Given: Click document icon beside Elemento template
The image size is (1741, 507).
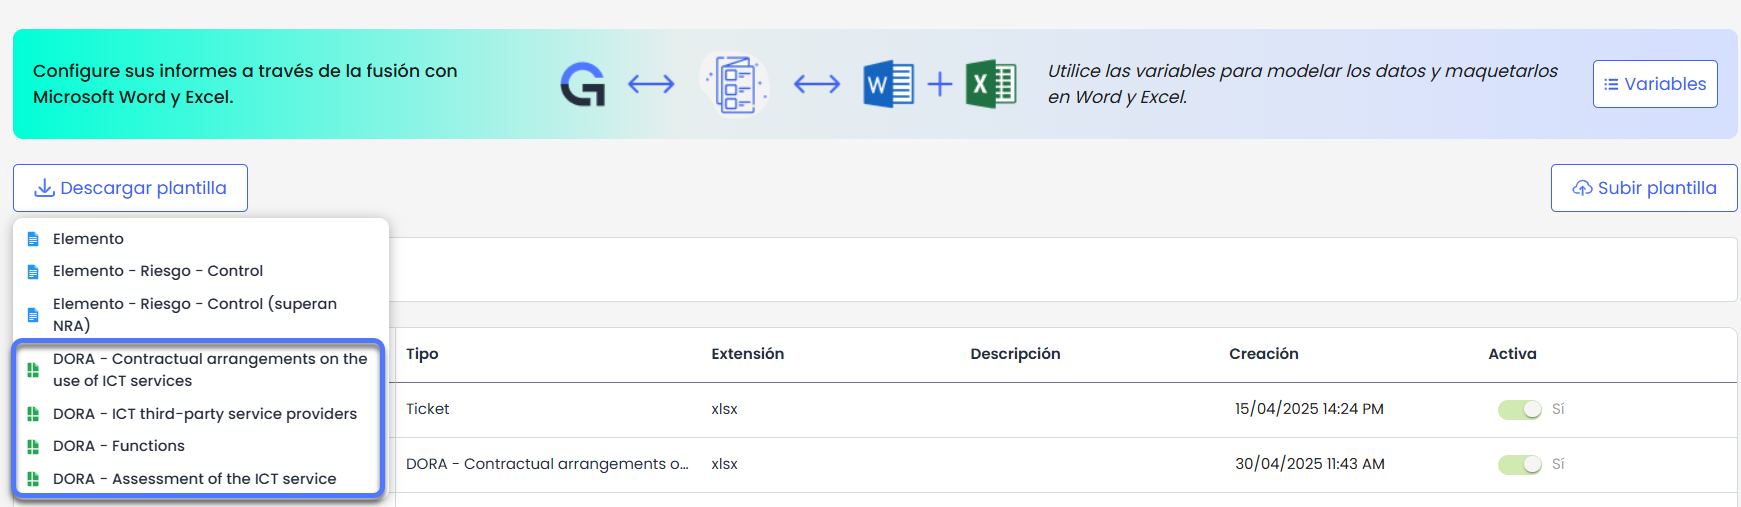Looking at the screenshot, I should (x=33, y=239).
